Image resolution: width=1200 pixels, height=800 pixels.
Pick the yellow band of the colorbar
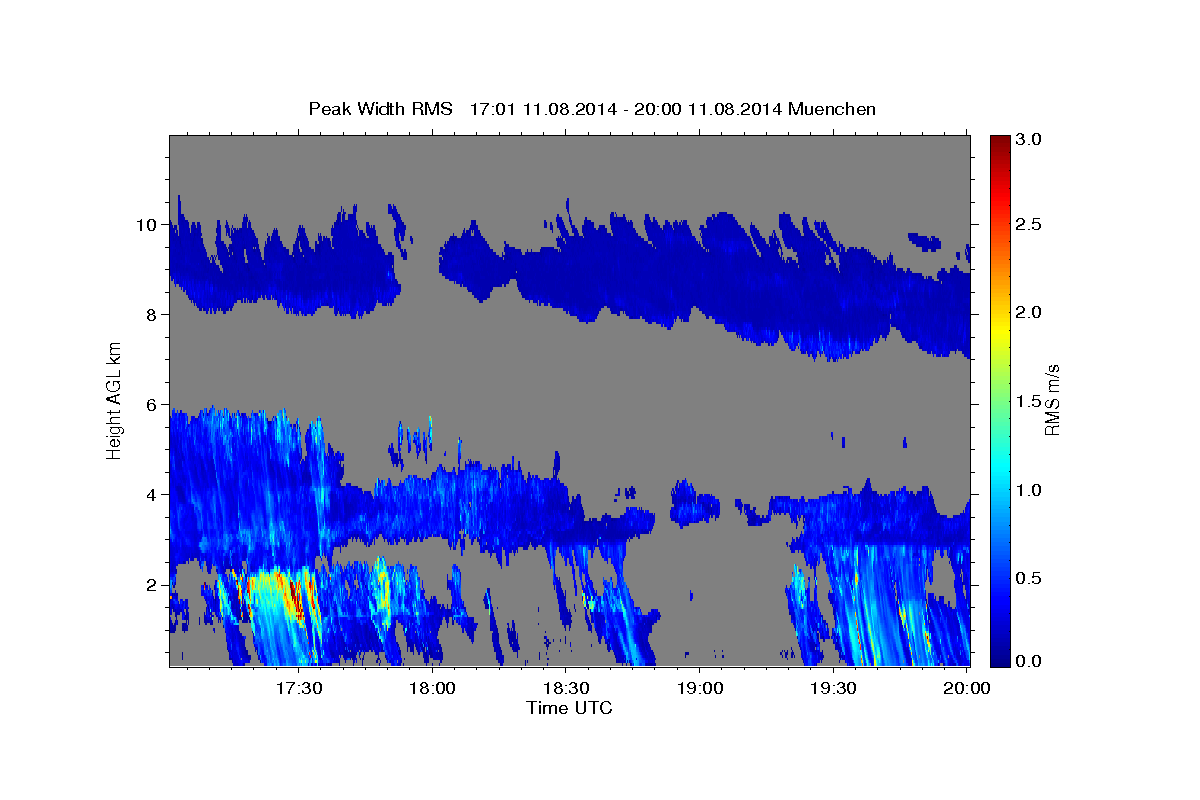tap(999, 330)
